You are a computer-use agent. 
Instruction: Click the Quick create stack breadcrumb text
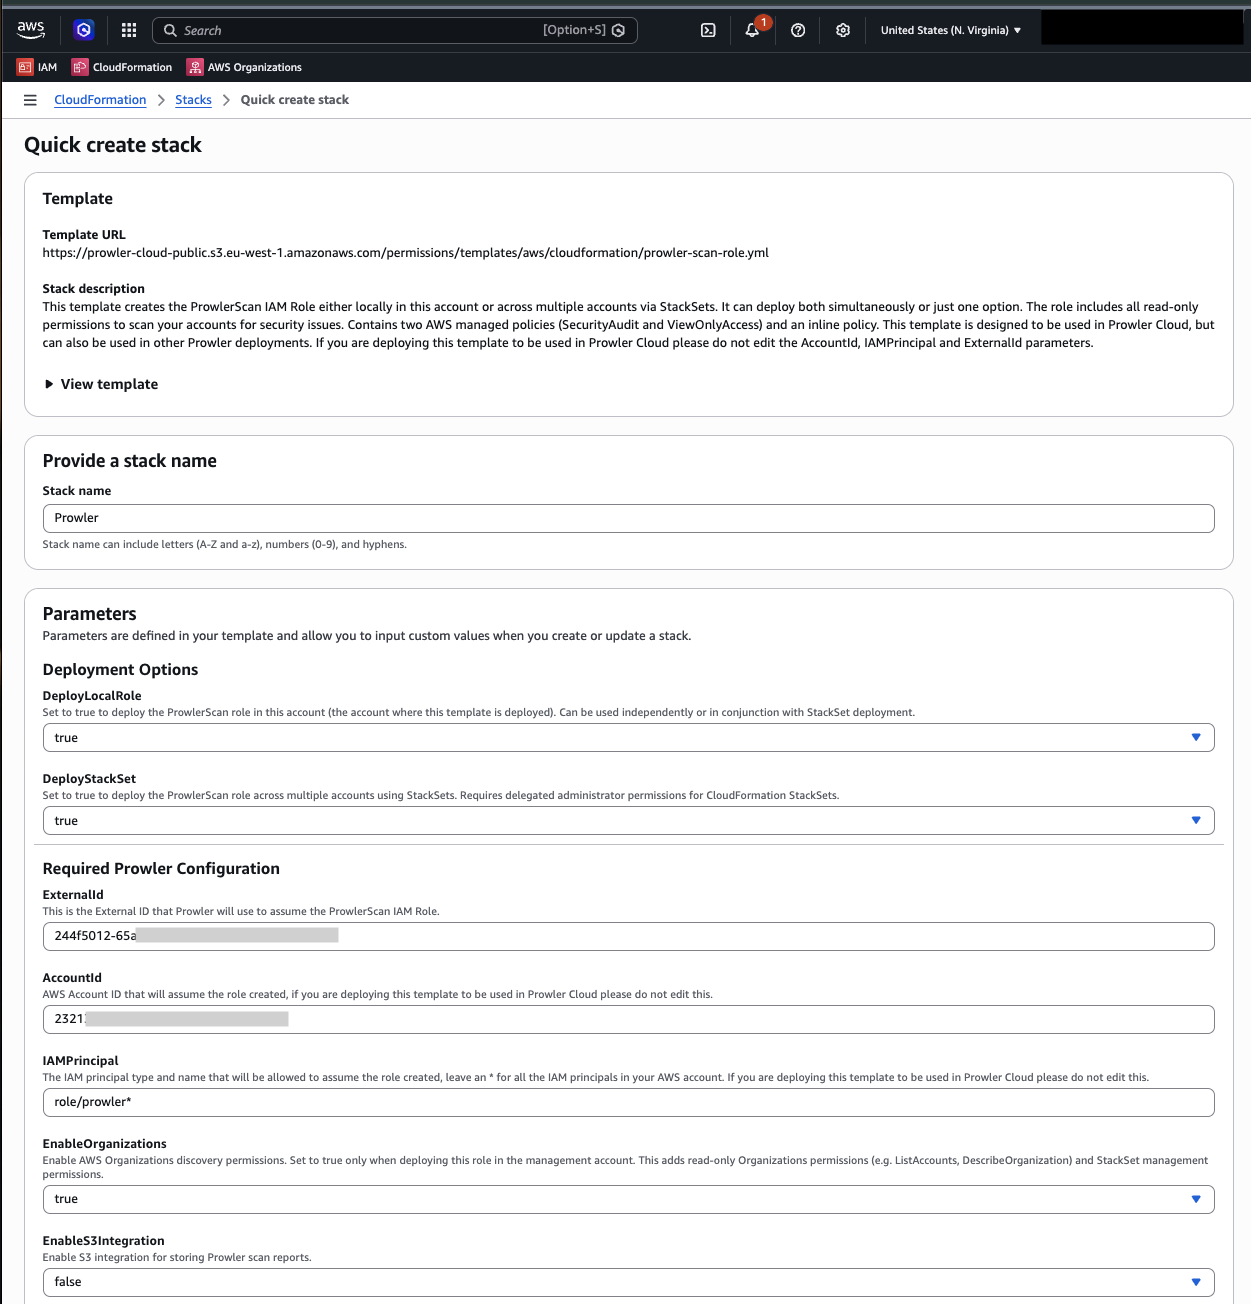pyautogui.click(x=295, y=100)
